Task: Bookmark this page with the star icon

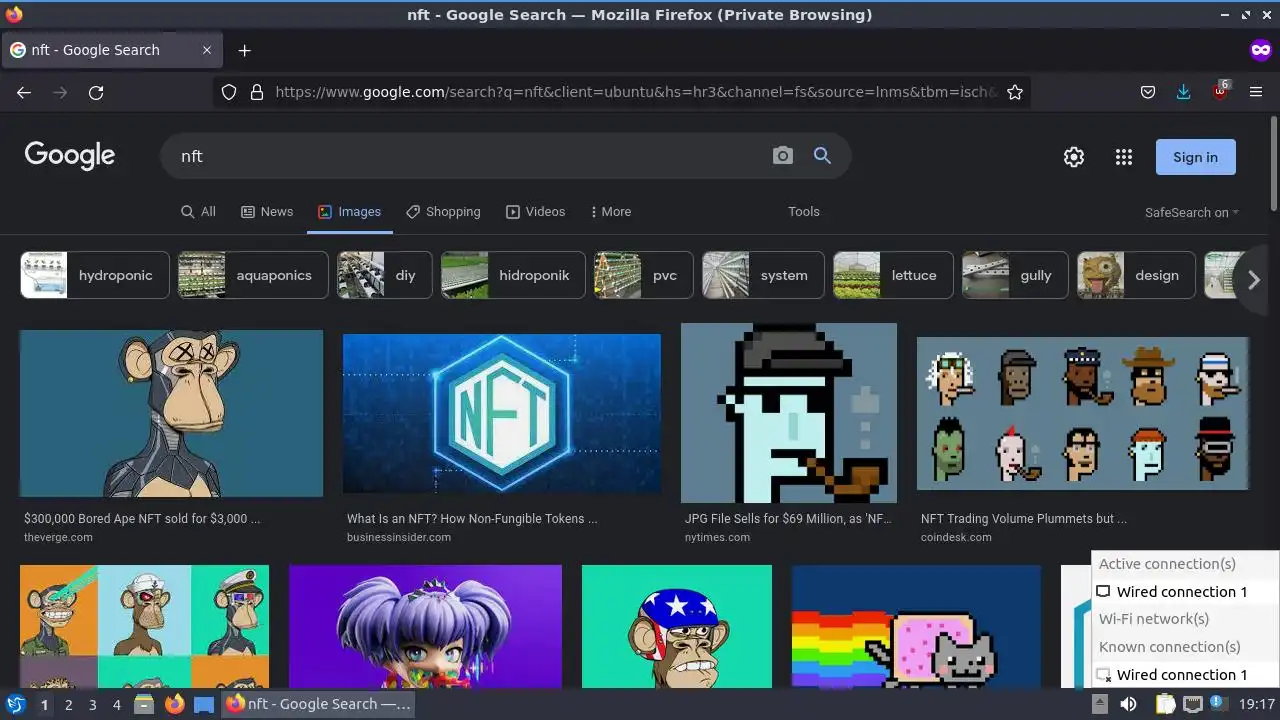Action: click(1015, 92)
